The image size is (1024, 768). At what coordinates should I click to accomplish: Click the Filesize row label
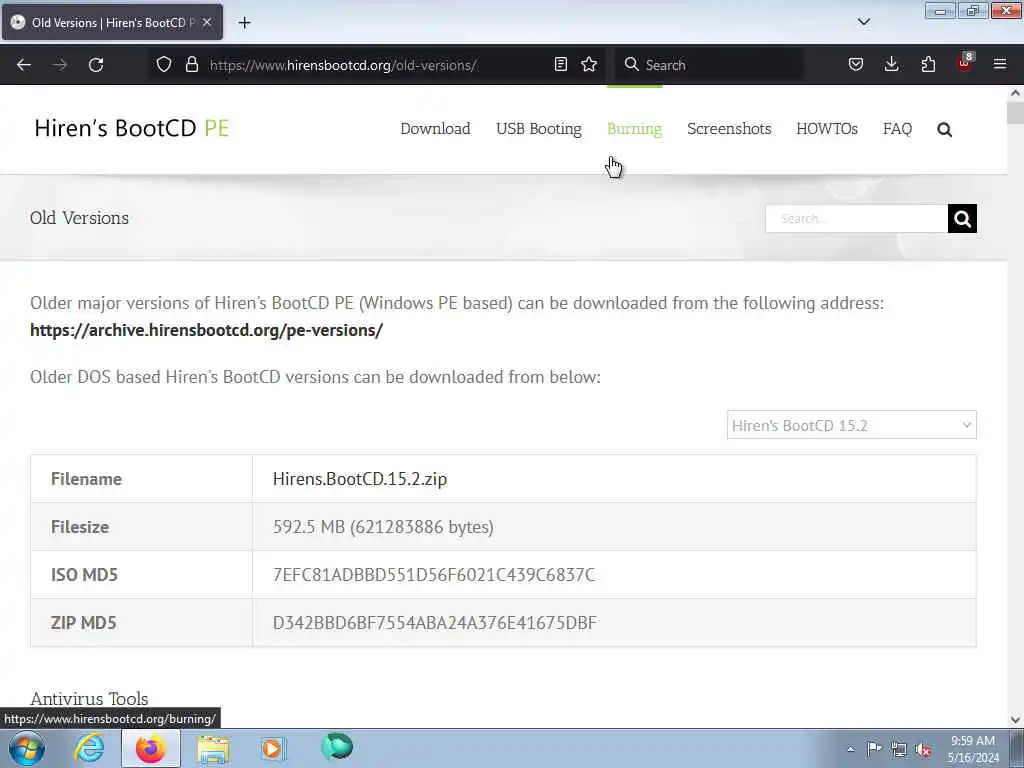click(x=80, y=526)
